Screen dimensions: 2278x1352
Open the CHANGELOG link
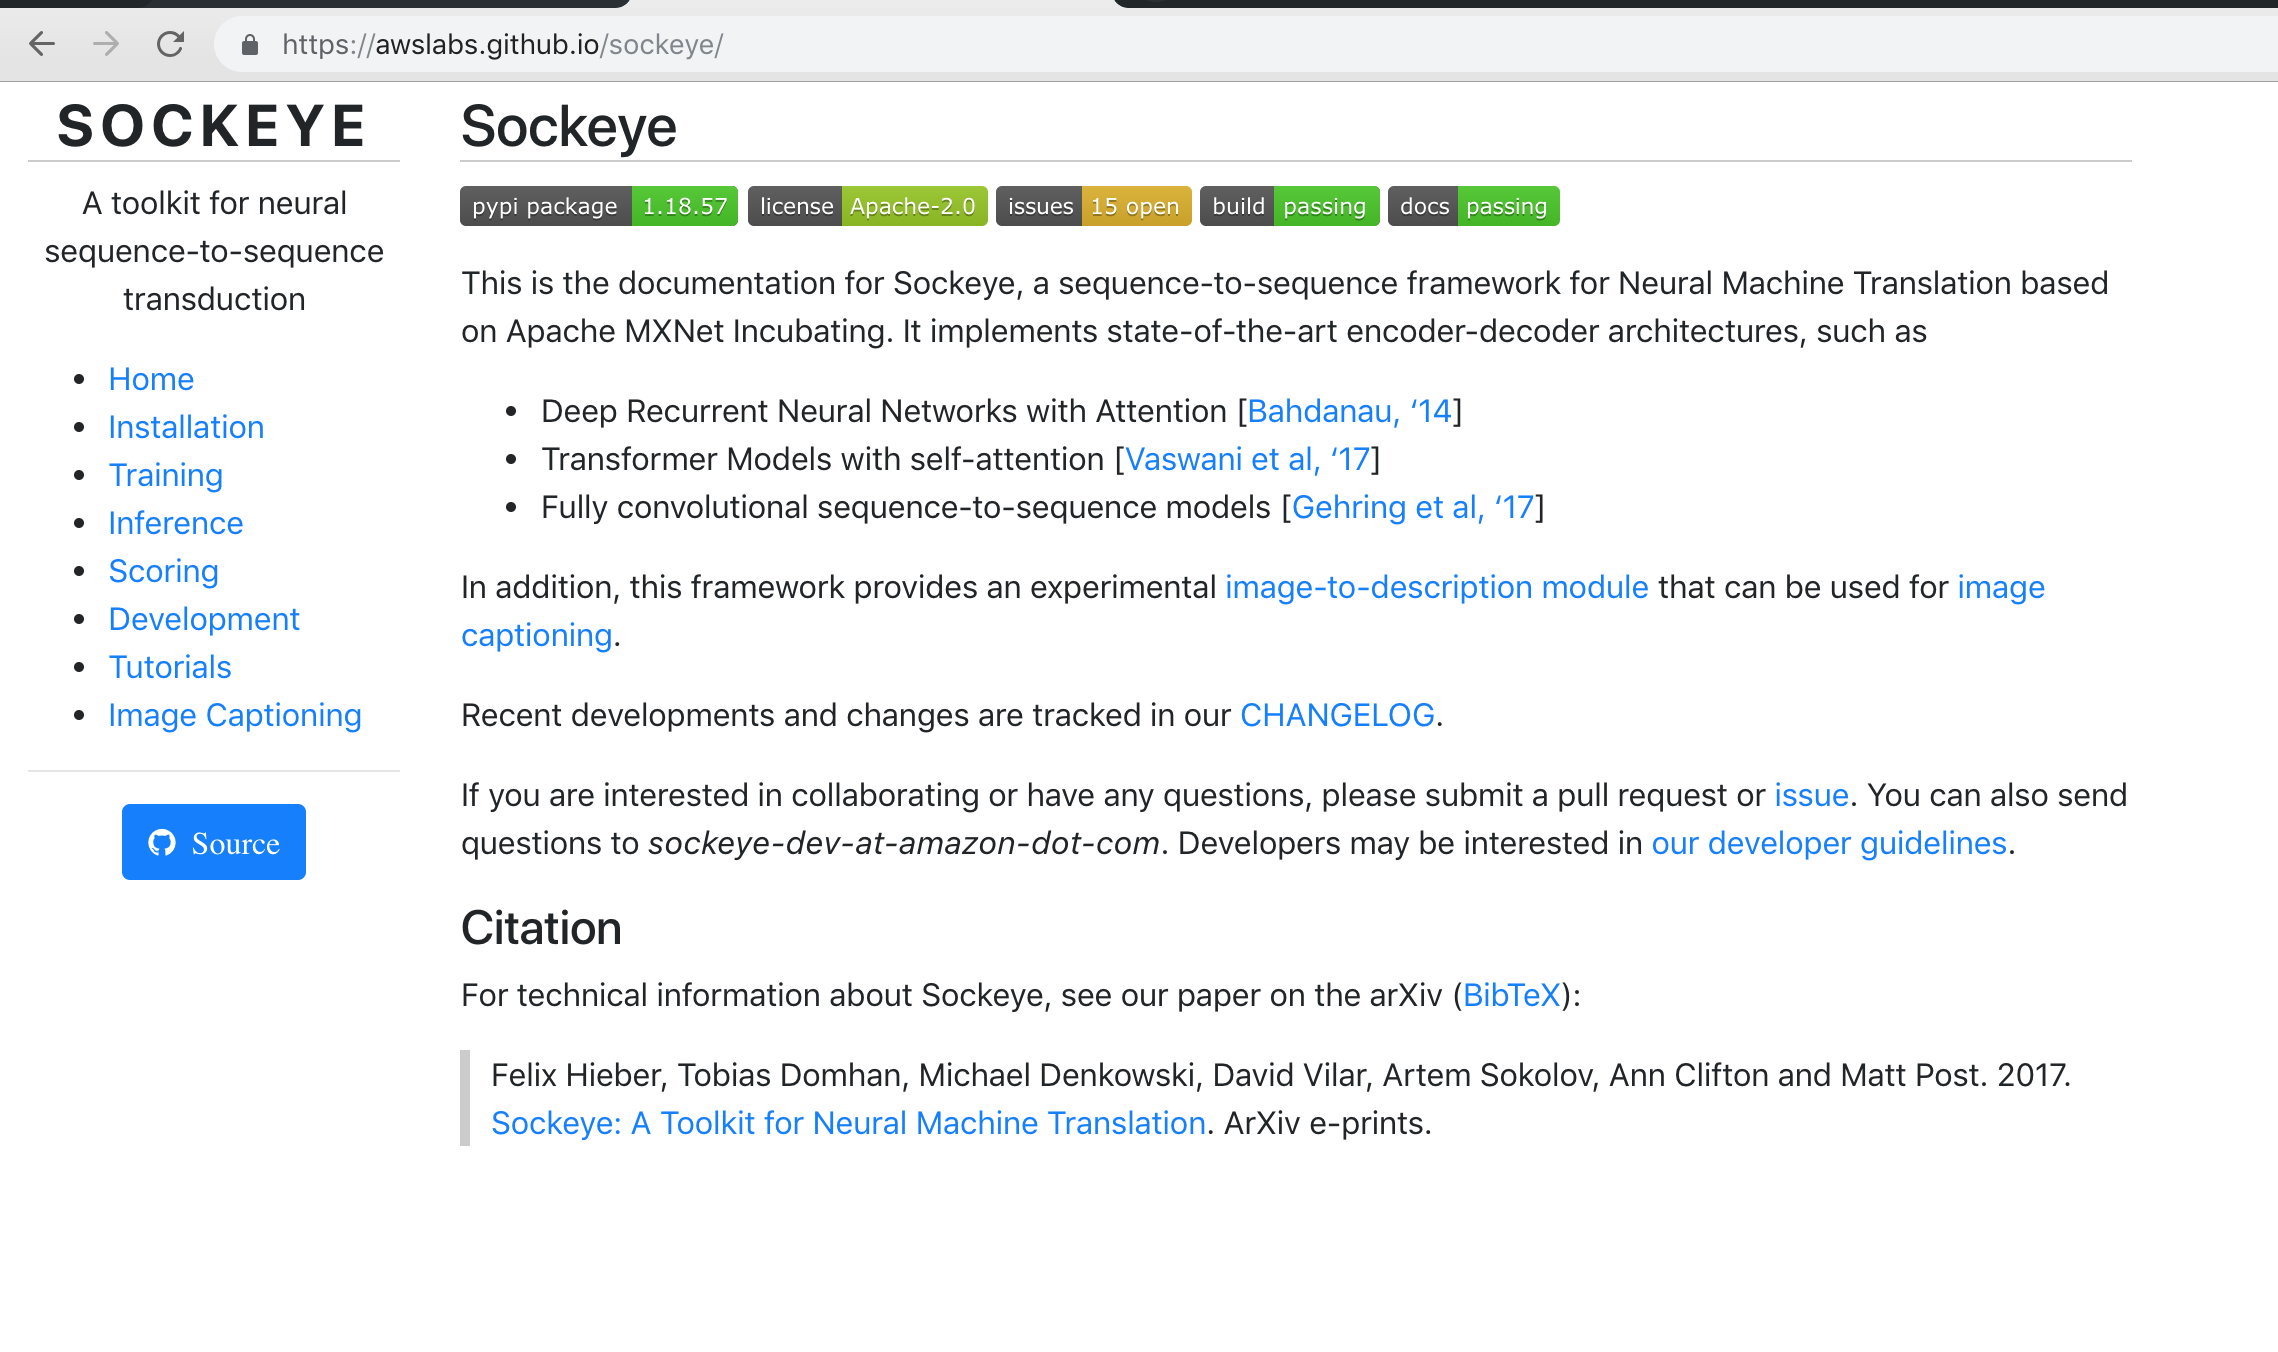pos(1337,715)
